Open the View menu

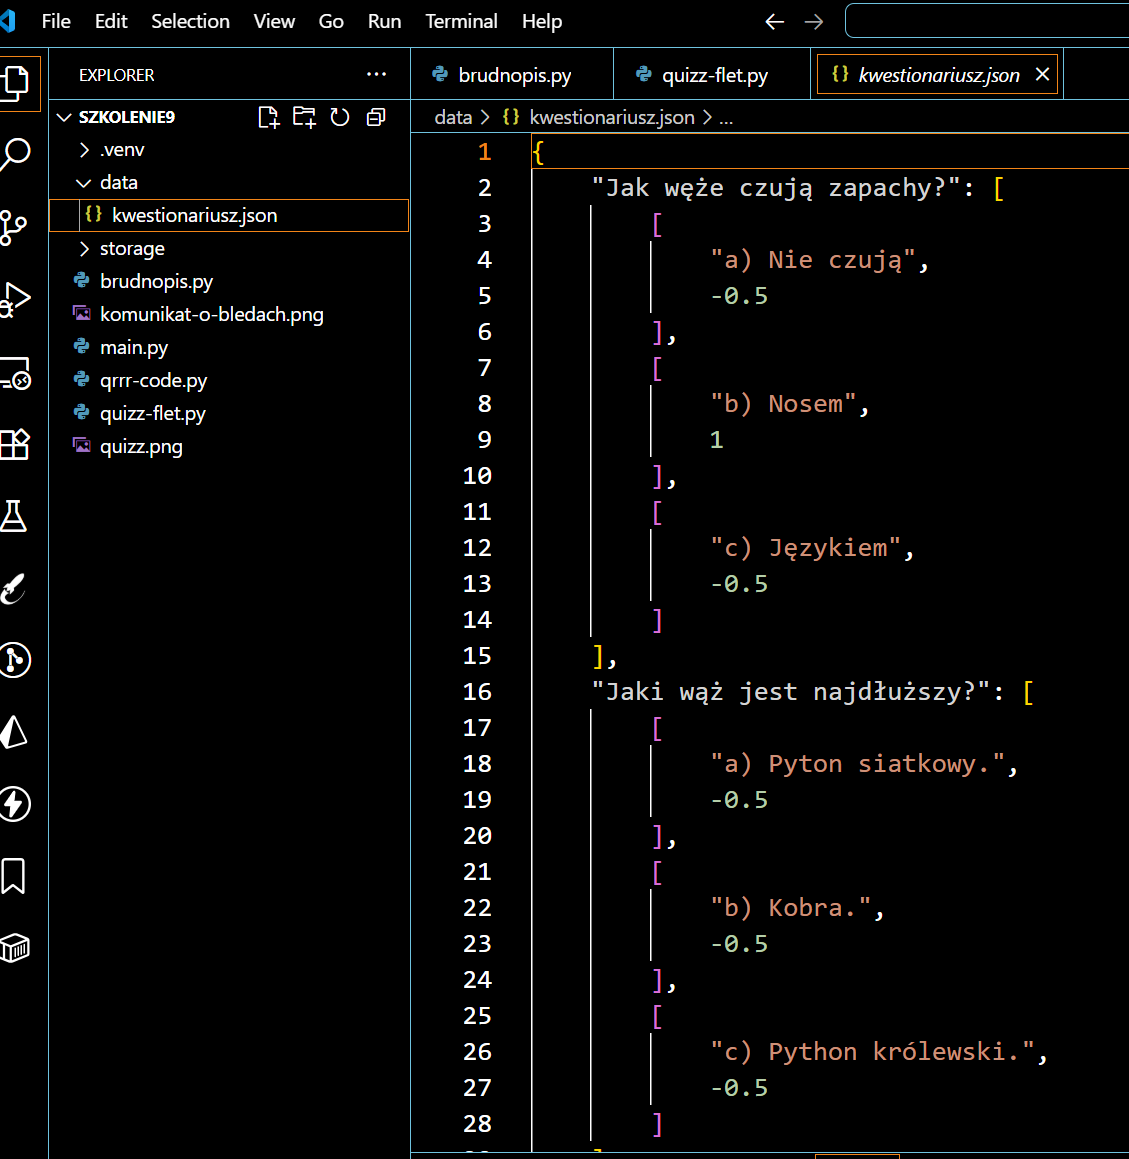pos(274,21)
